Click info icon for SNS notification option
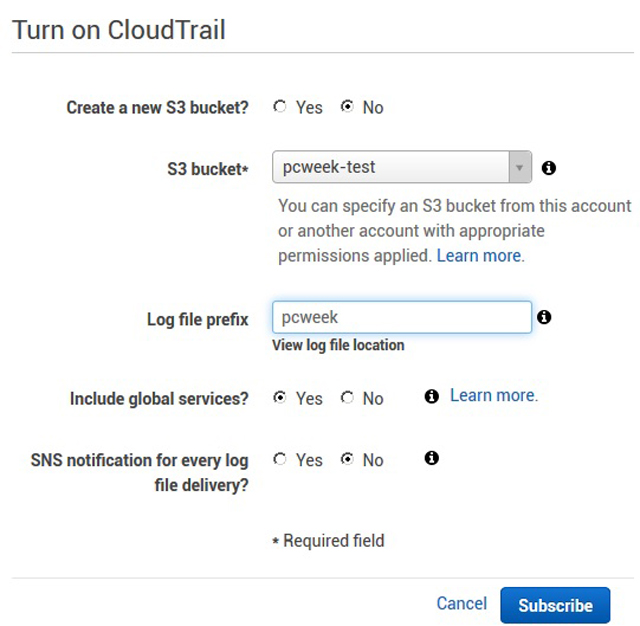Viewport: 640px width, 626px height. pos(432,458)
